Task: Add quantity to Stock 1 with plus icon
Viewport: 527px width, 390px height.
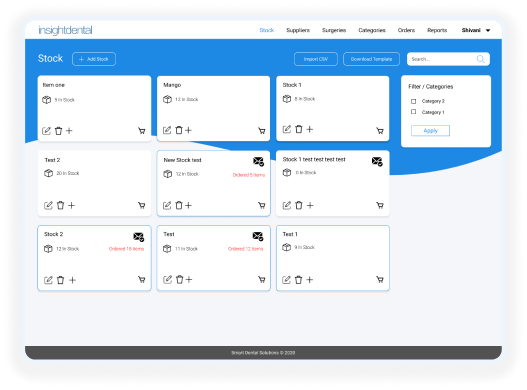Action: 310,129
